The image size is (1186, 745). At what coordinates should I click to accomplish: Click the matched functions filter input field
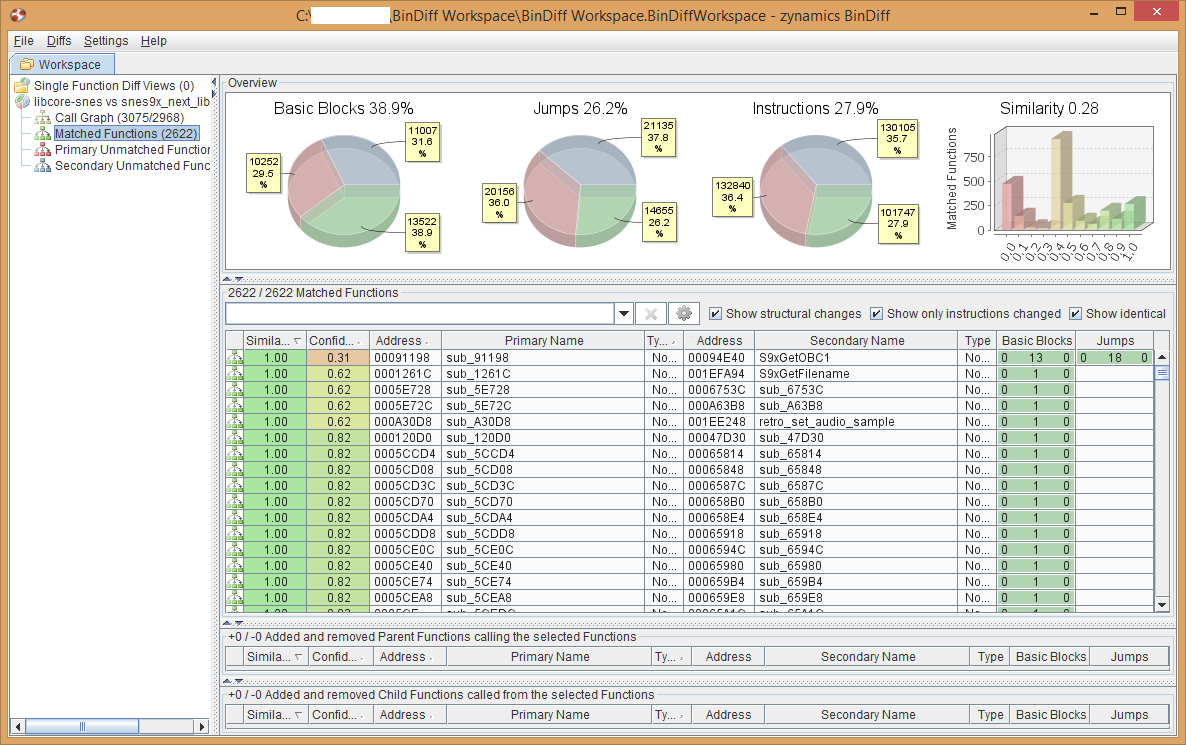[420, 313]
